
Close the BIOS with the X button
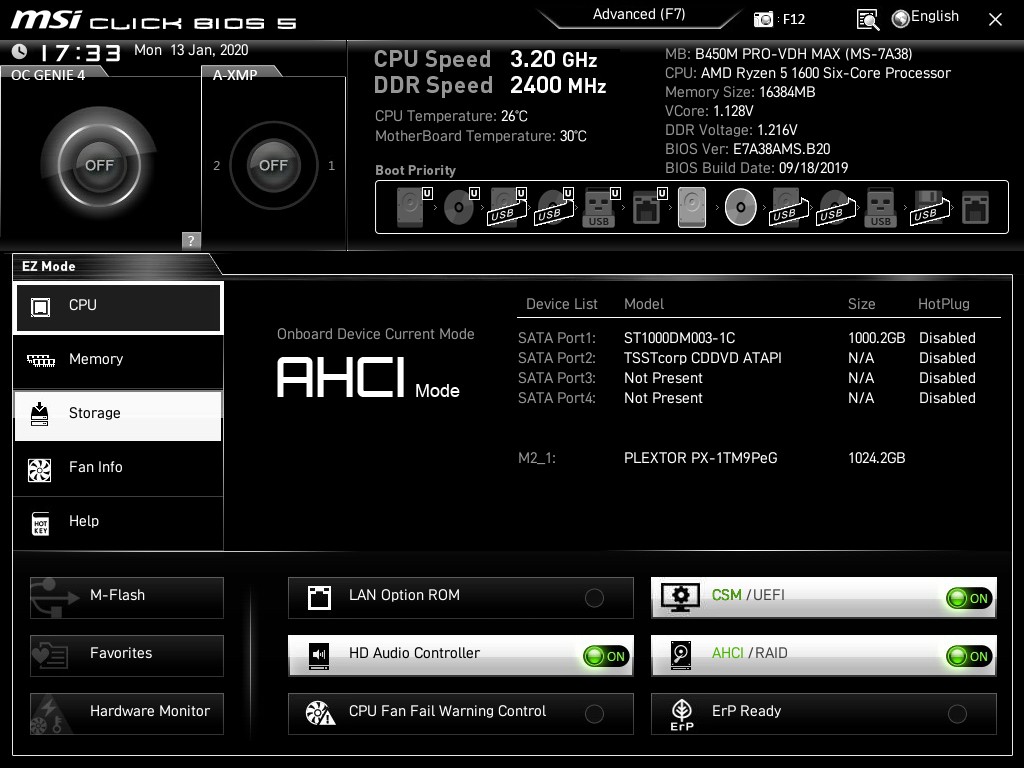pyautogui.click(x=995, y=20)
